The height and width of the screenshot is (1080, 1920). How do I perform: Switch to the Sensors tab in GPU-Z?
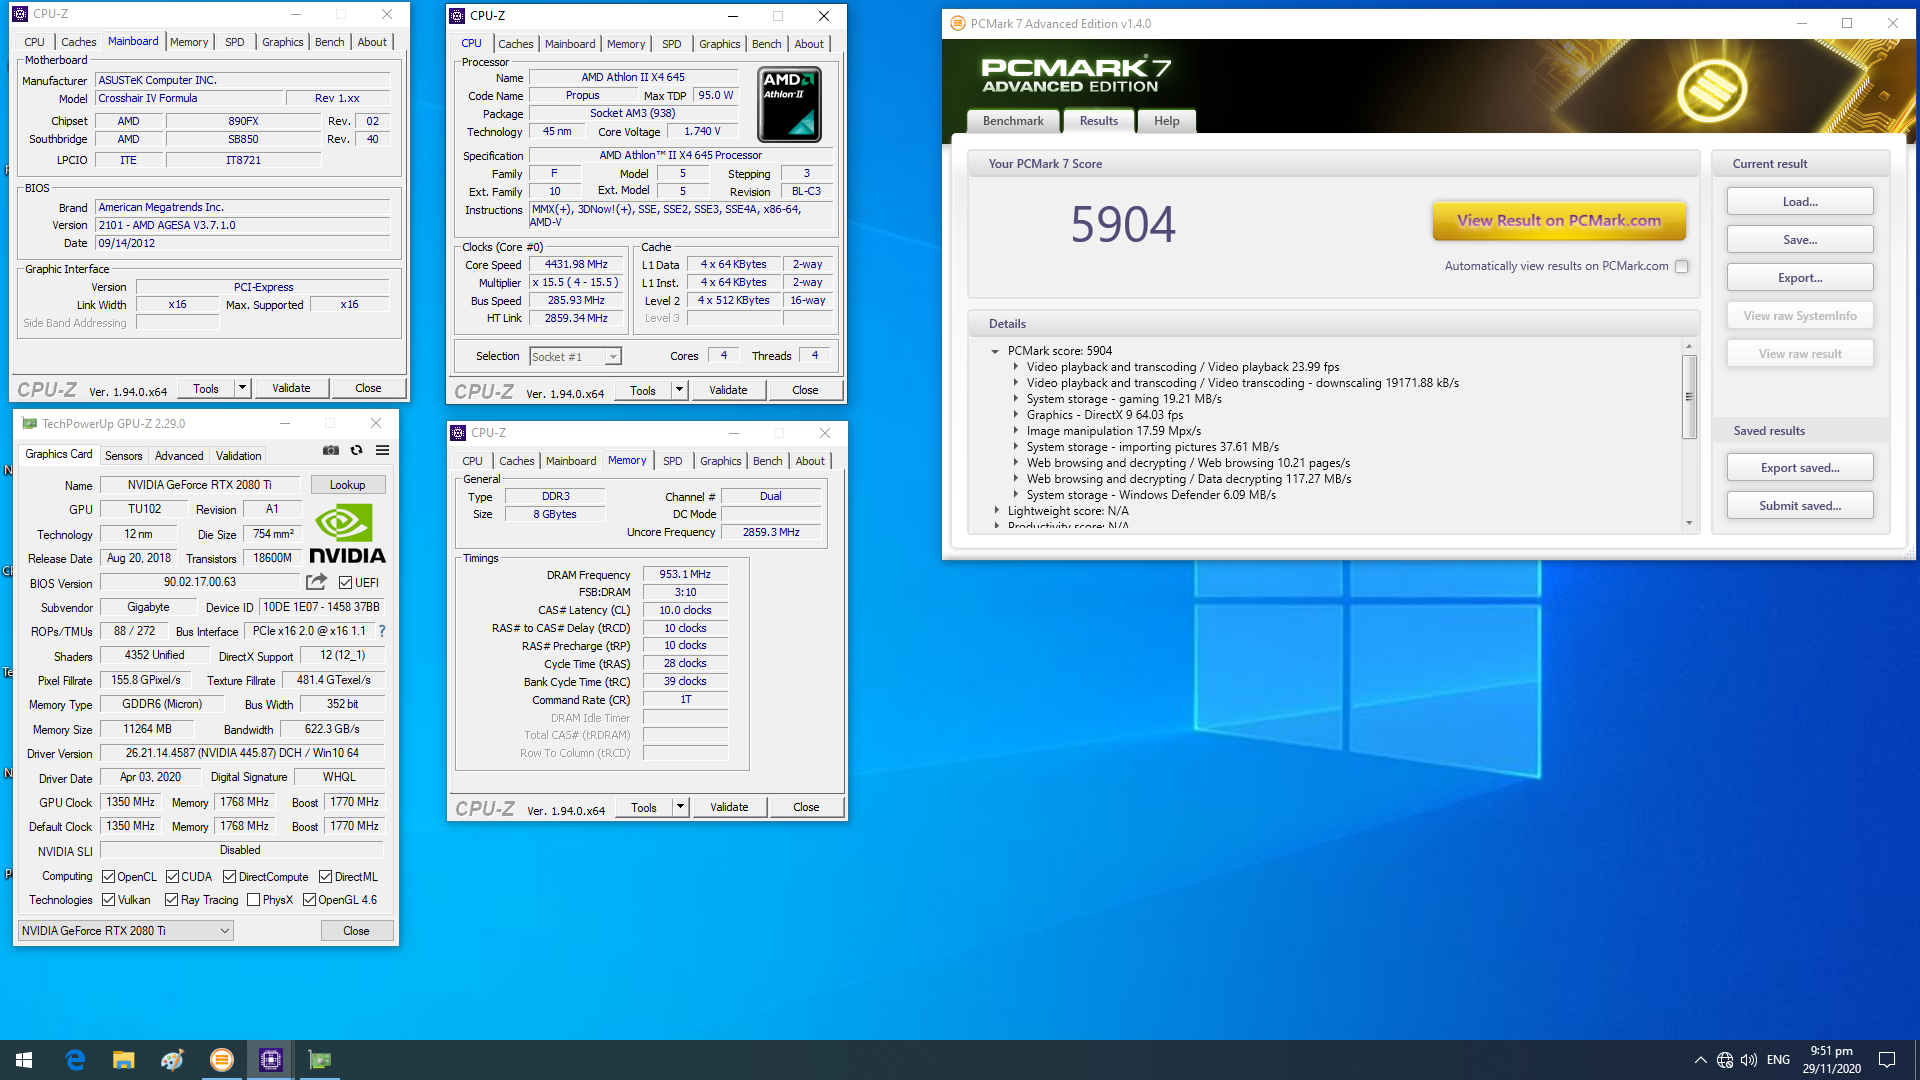point(124,456)
